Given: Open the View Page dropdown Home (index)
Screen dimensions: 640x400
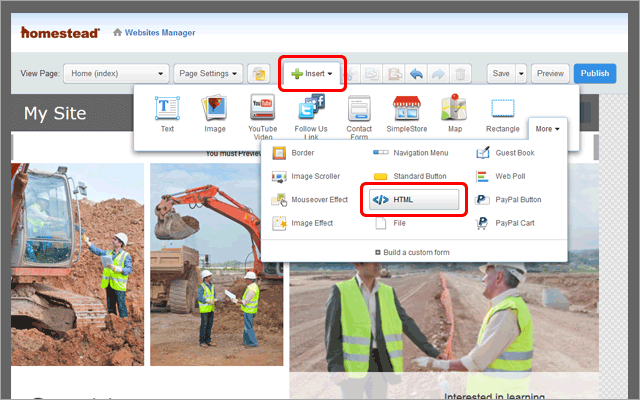Looking at the screenshot, I should [x=116, y=73].
